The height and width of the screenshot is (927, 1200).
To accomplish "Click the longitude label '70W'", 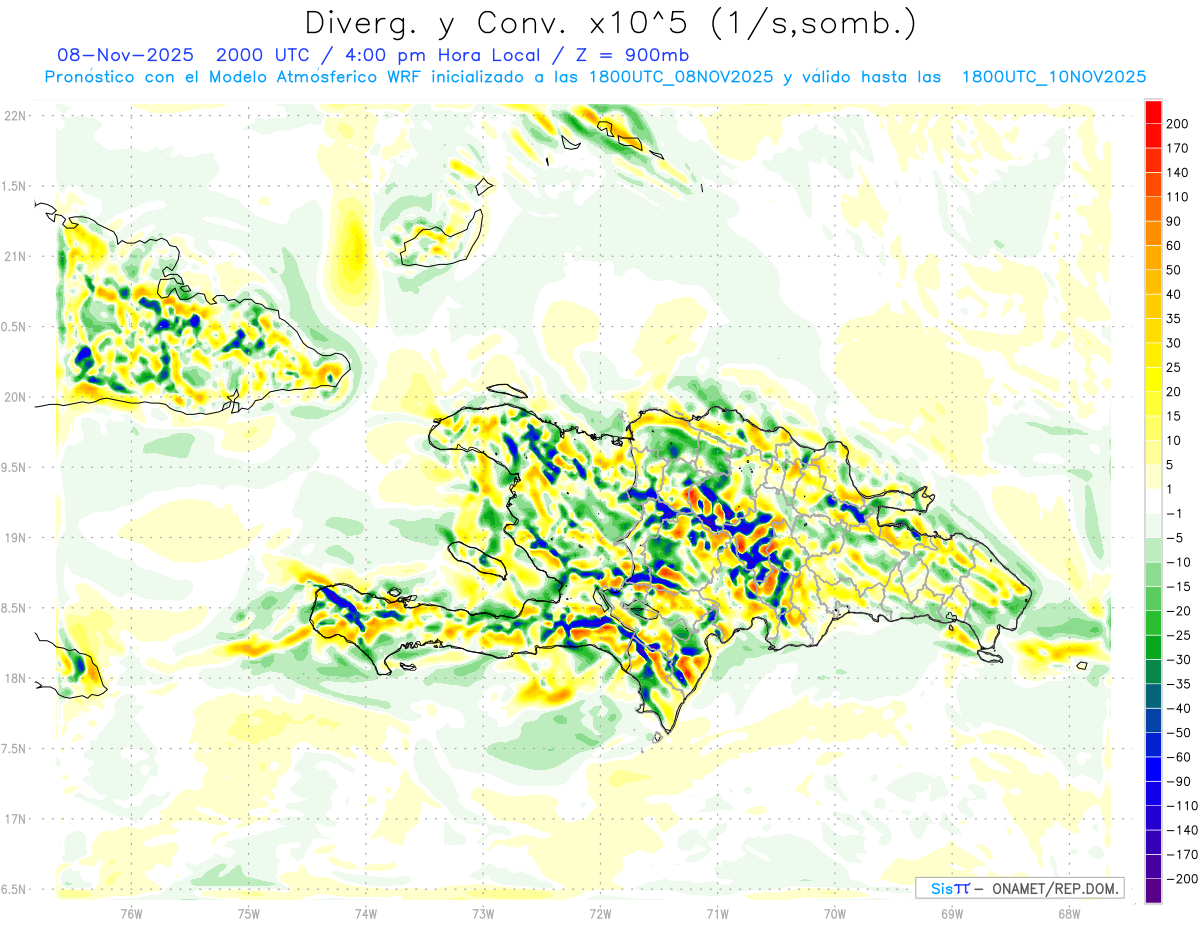I will (834, 912).
